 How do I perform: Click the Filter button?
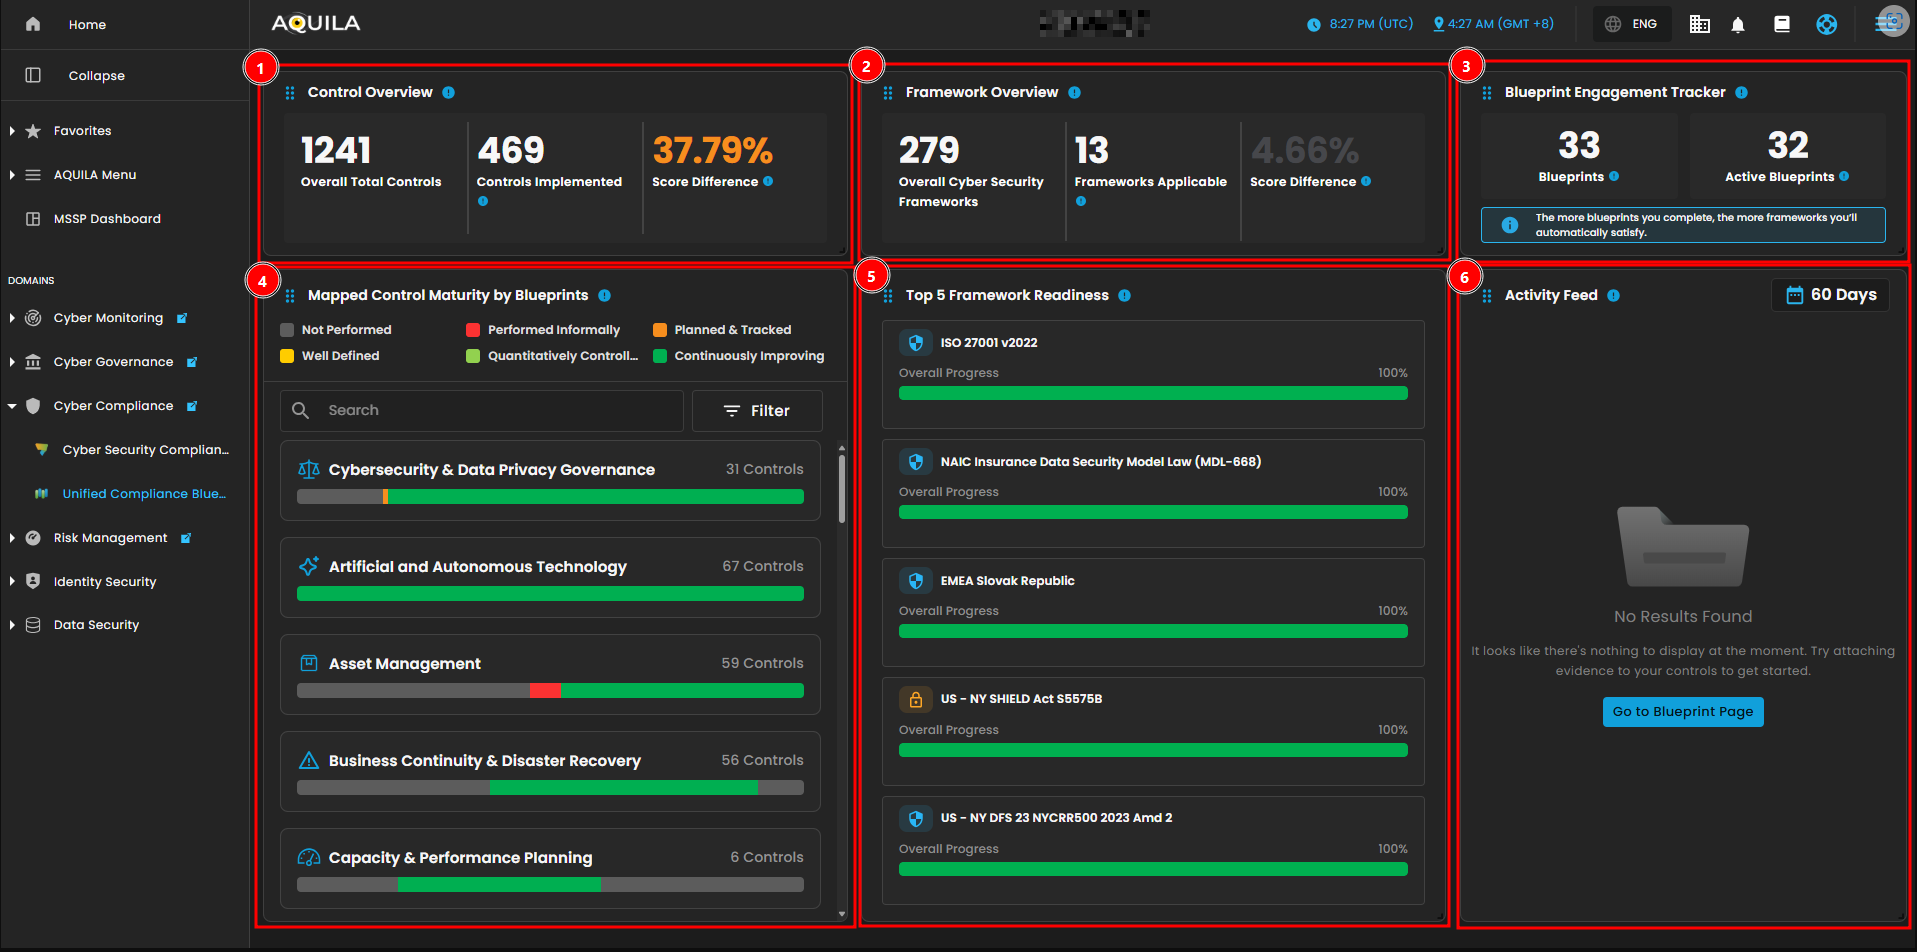757,411
